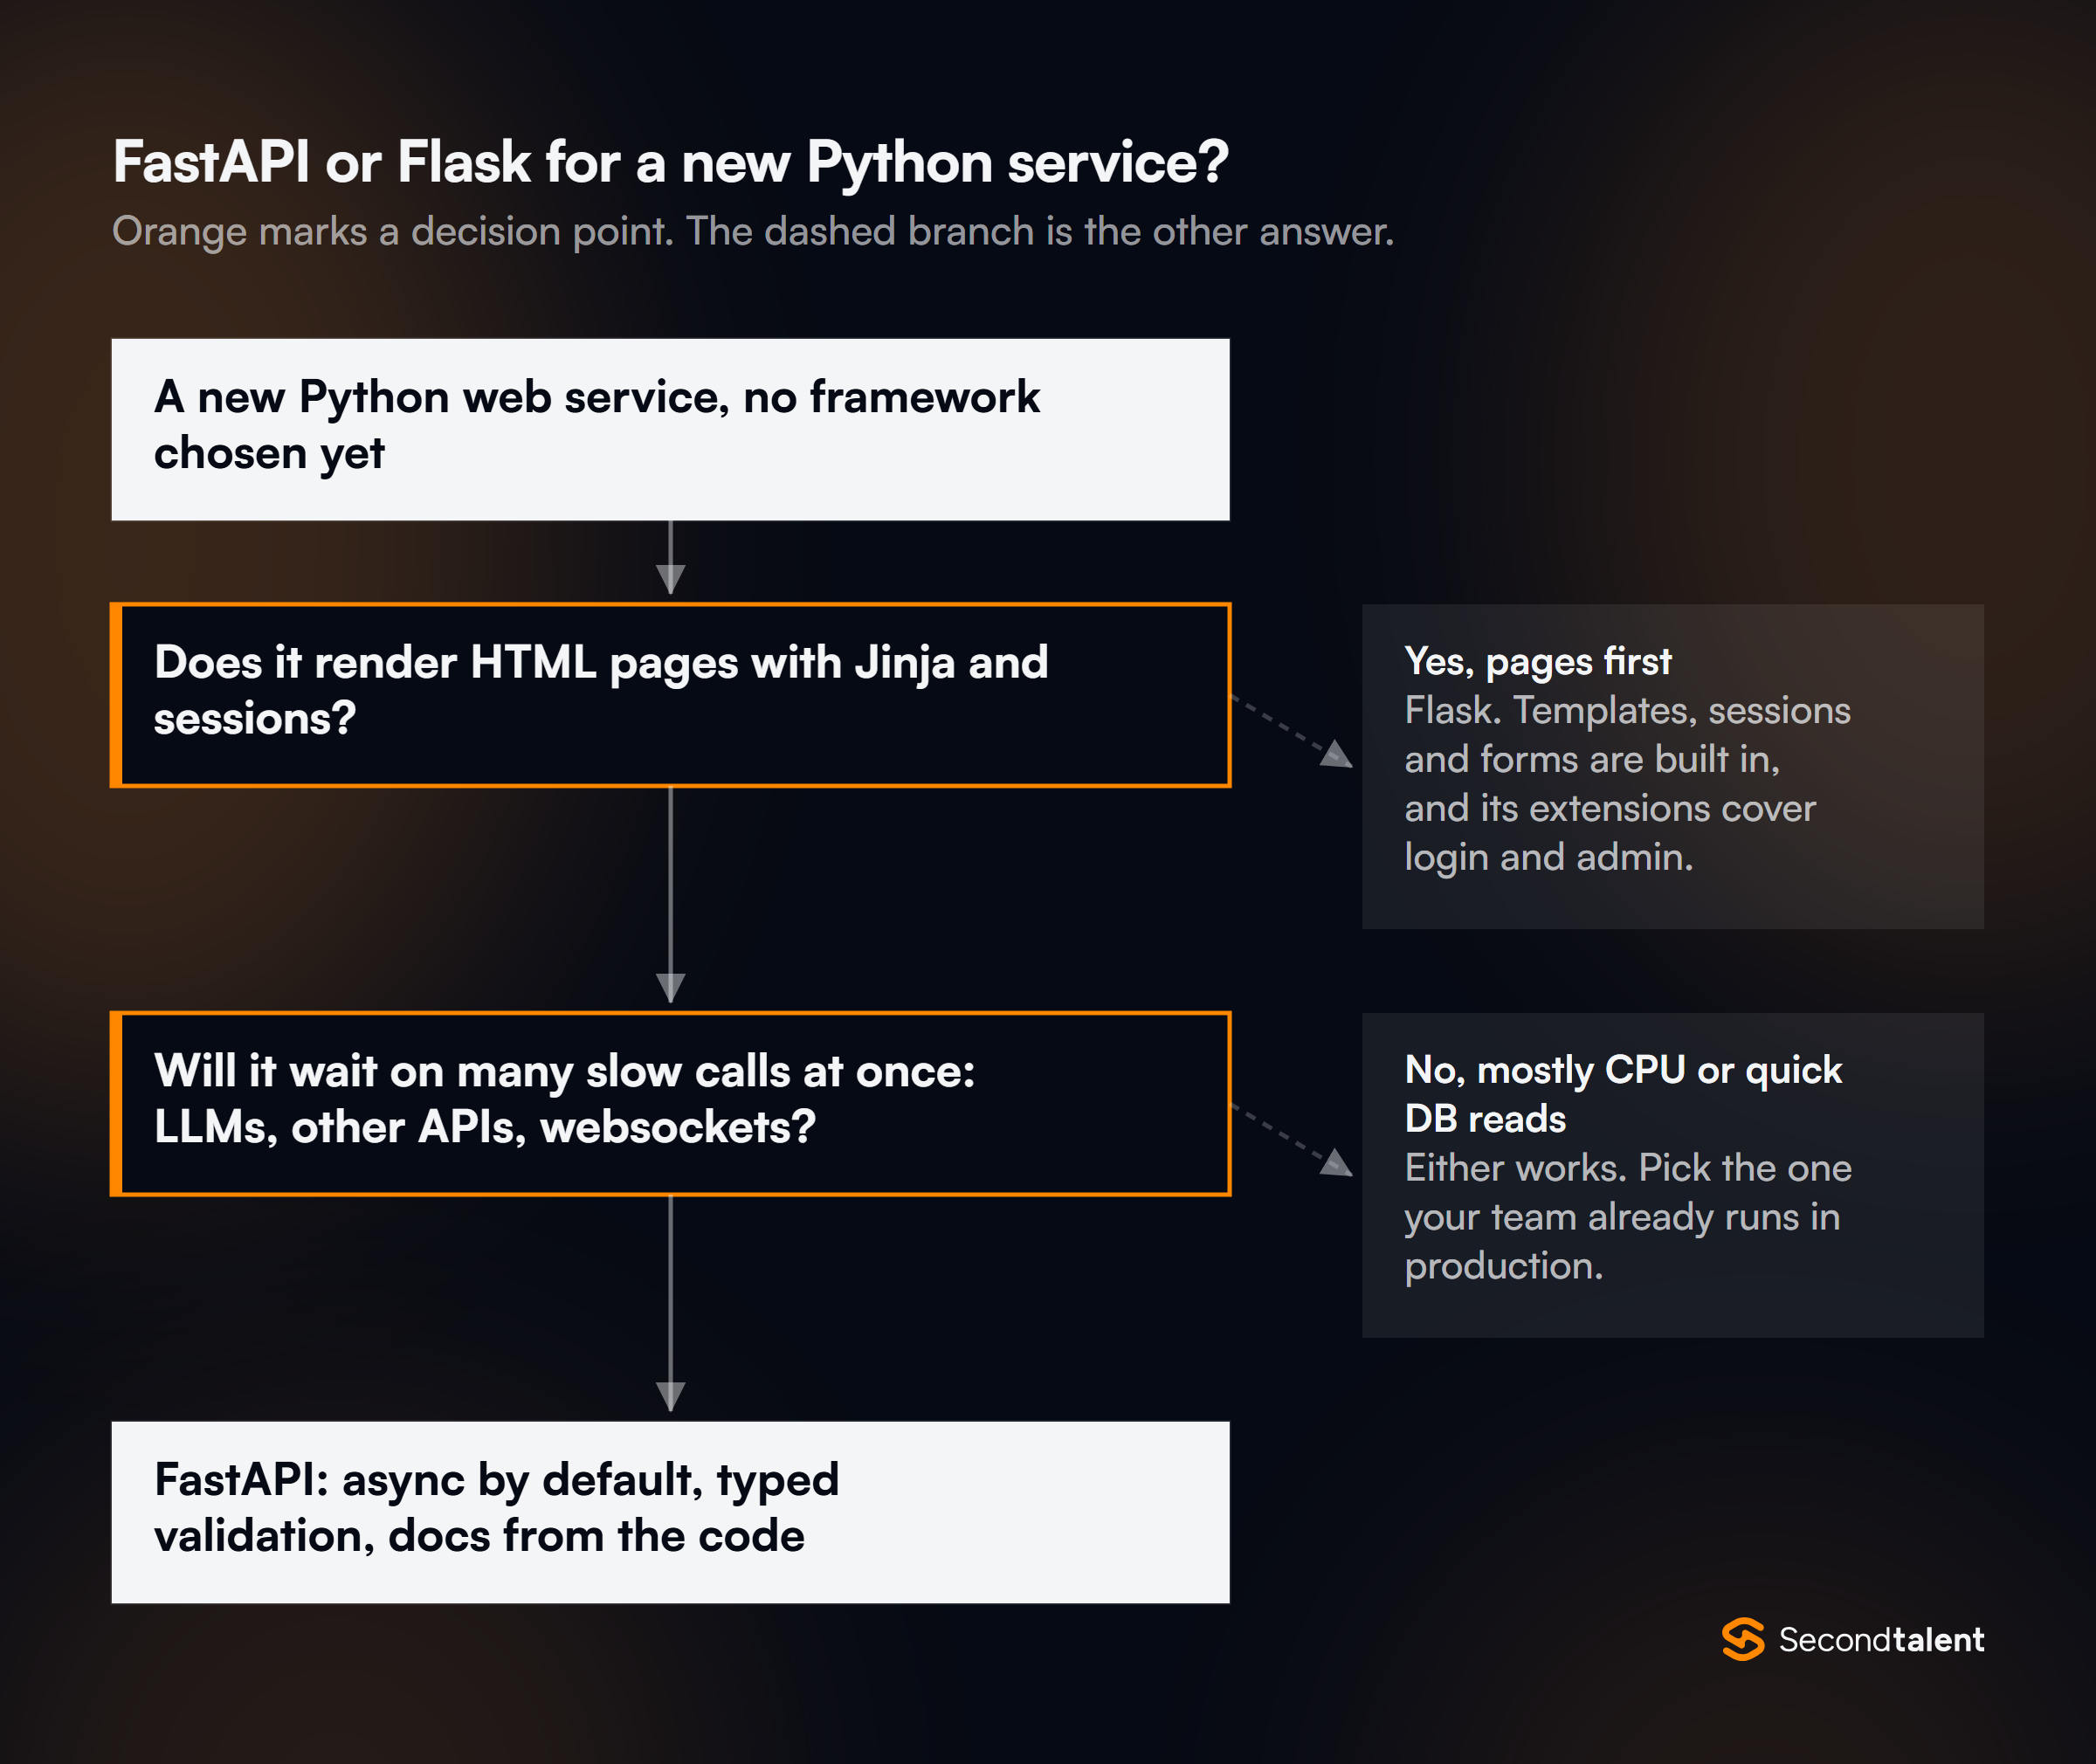Select the "FastAPI: async by default" result box
This screenshot has width=2096, height=1764.
point(670,1512)
